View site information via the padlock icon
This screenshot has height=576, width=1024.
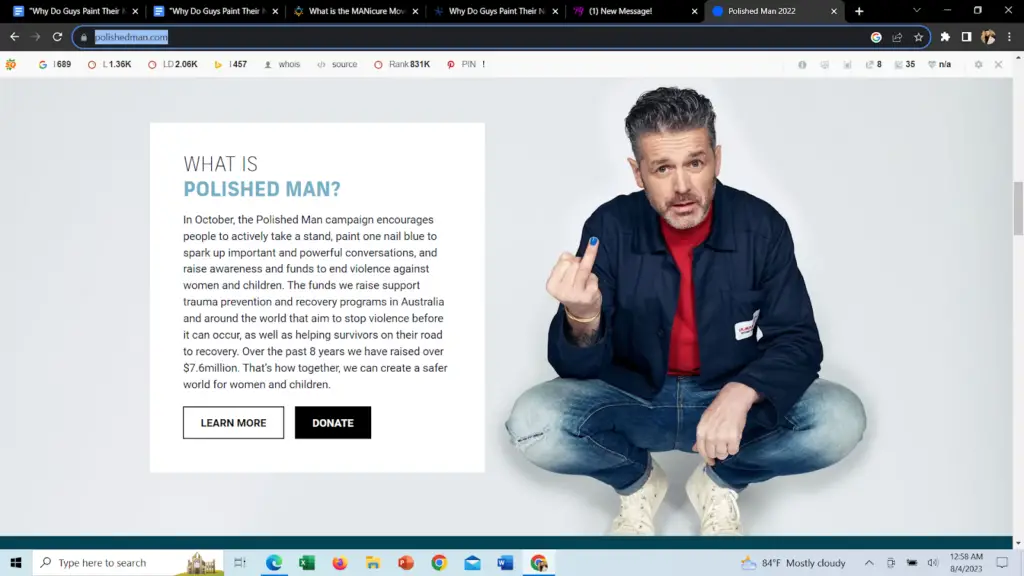point(84,37)
